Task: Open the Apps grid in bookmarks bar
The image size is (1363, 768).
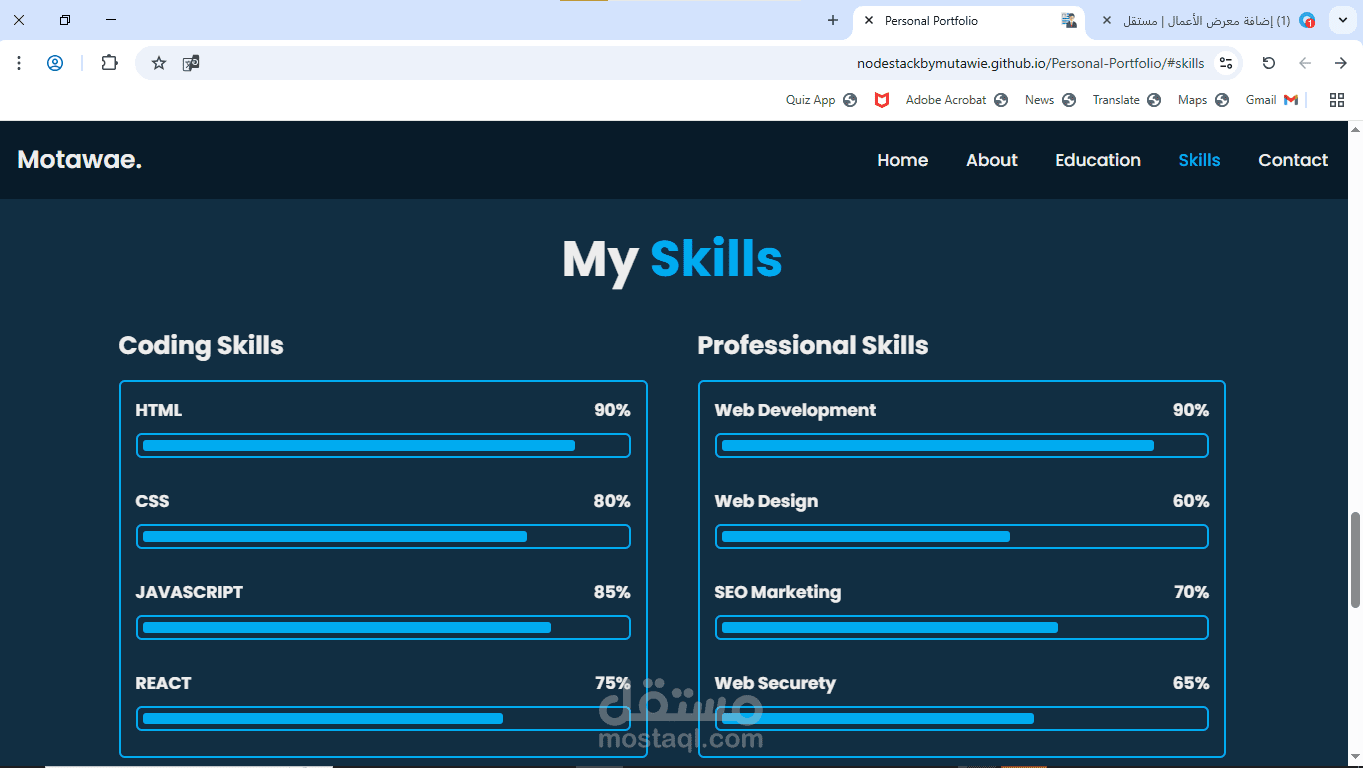Action: [1336, 100]
